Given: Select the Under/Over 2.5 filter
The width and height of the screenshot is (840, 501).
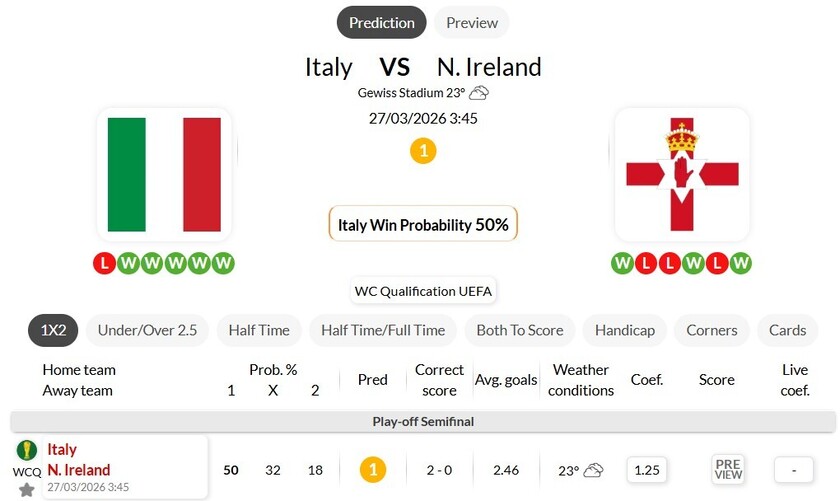Looking at the screenshot, I should tap(147, 330).
